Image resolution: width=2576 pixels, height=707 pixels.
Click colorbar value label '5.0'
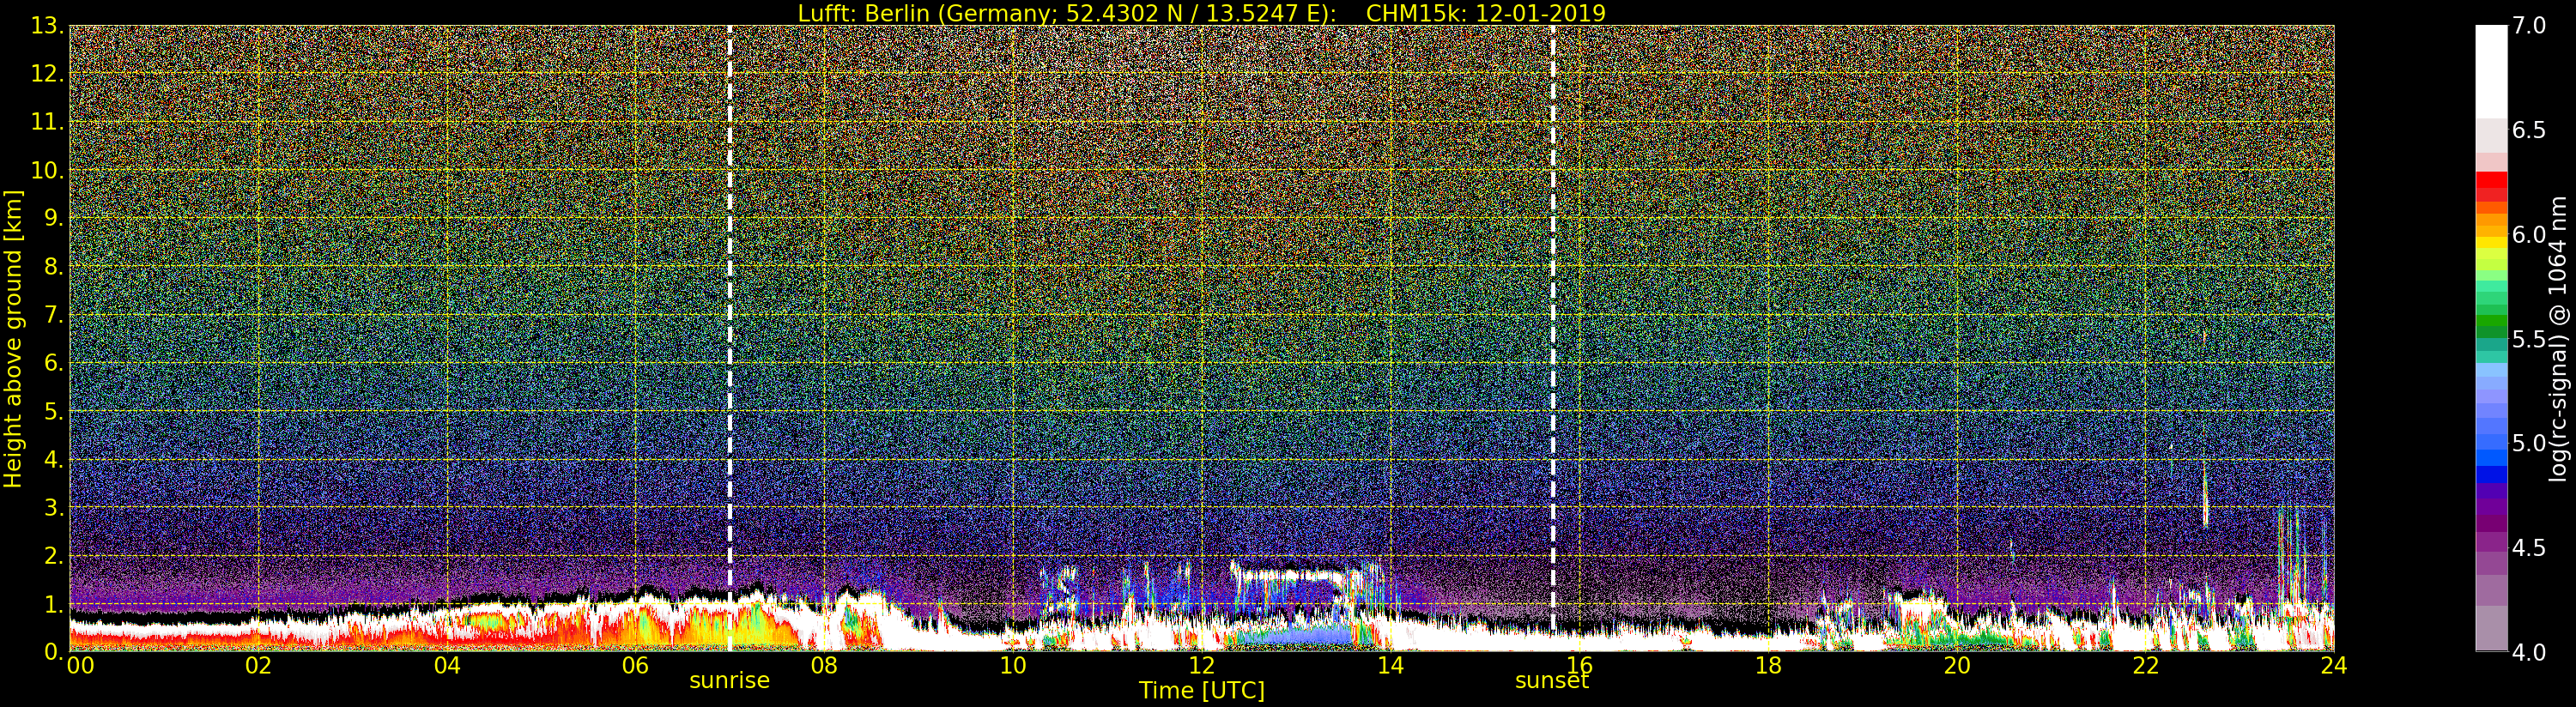coord(2529,443)
